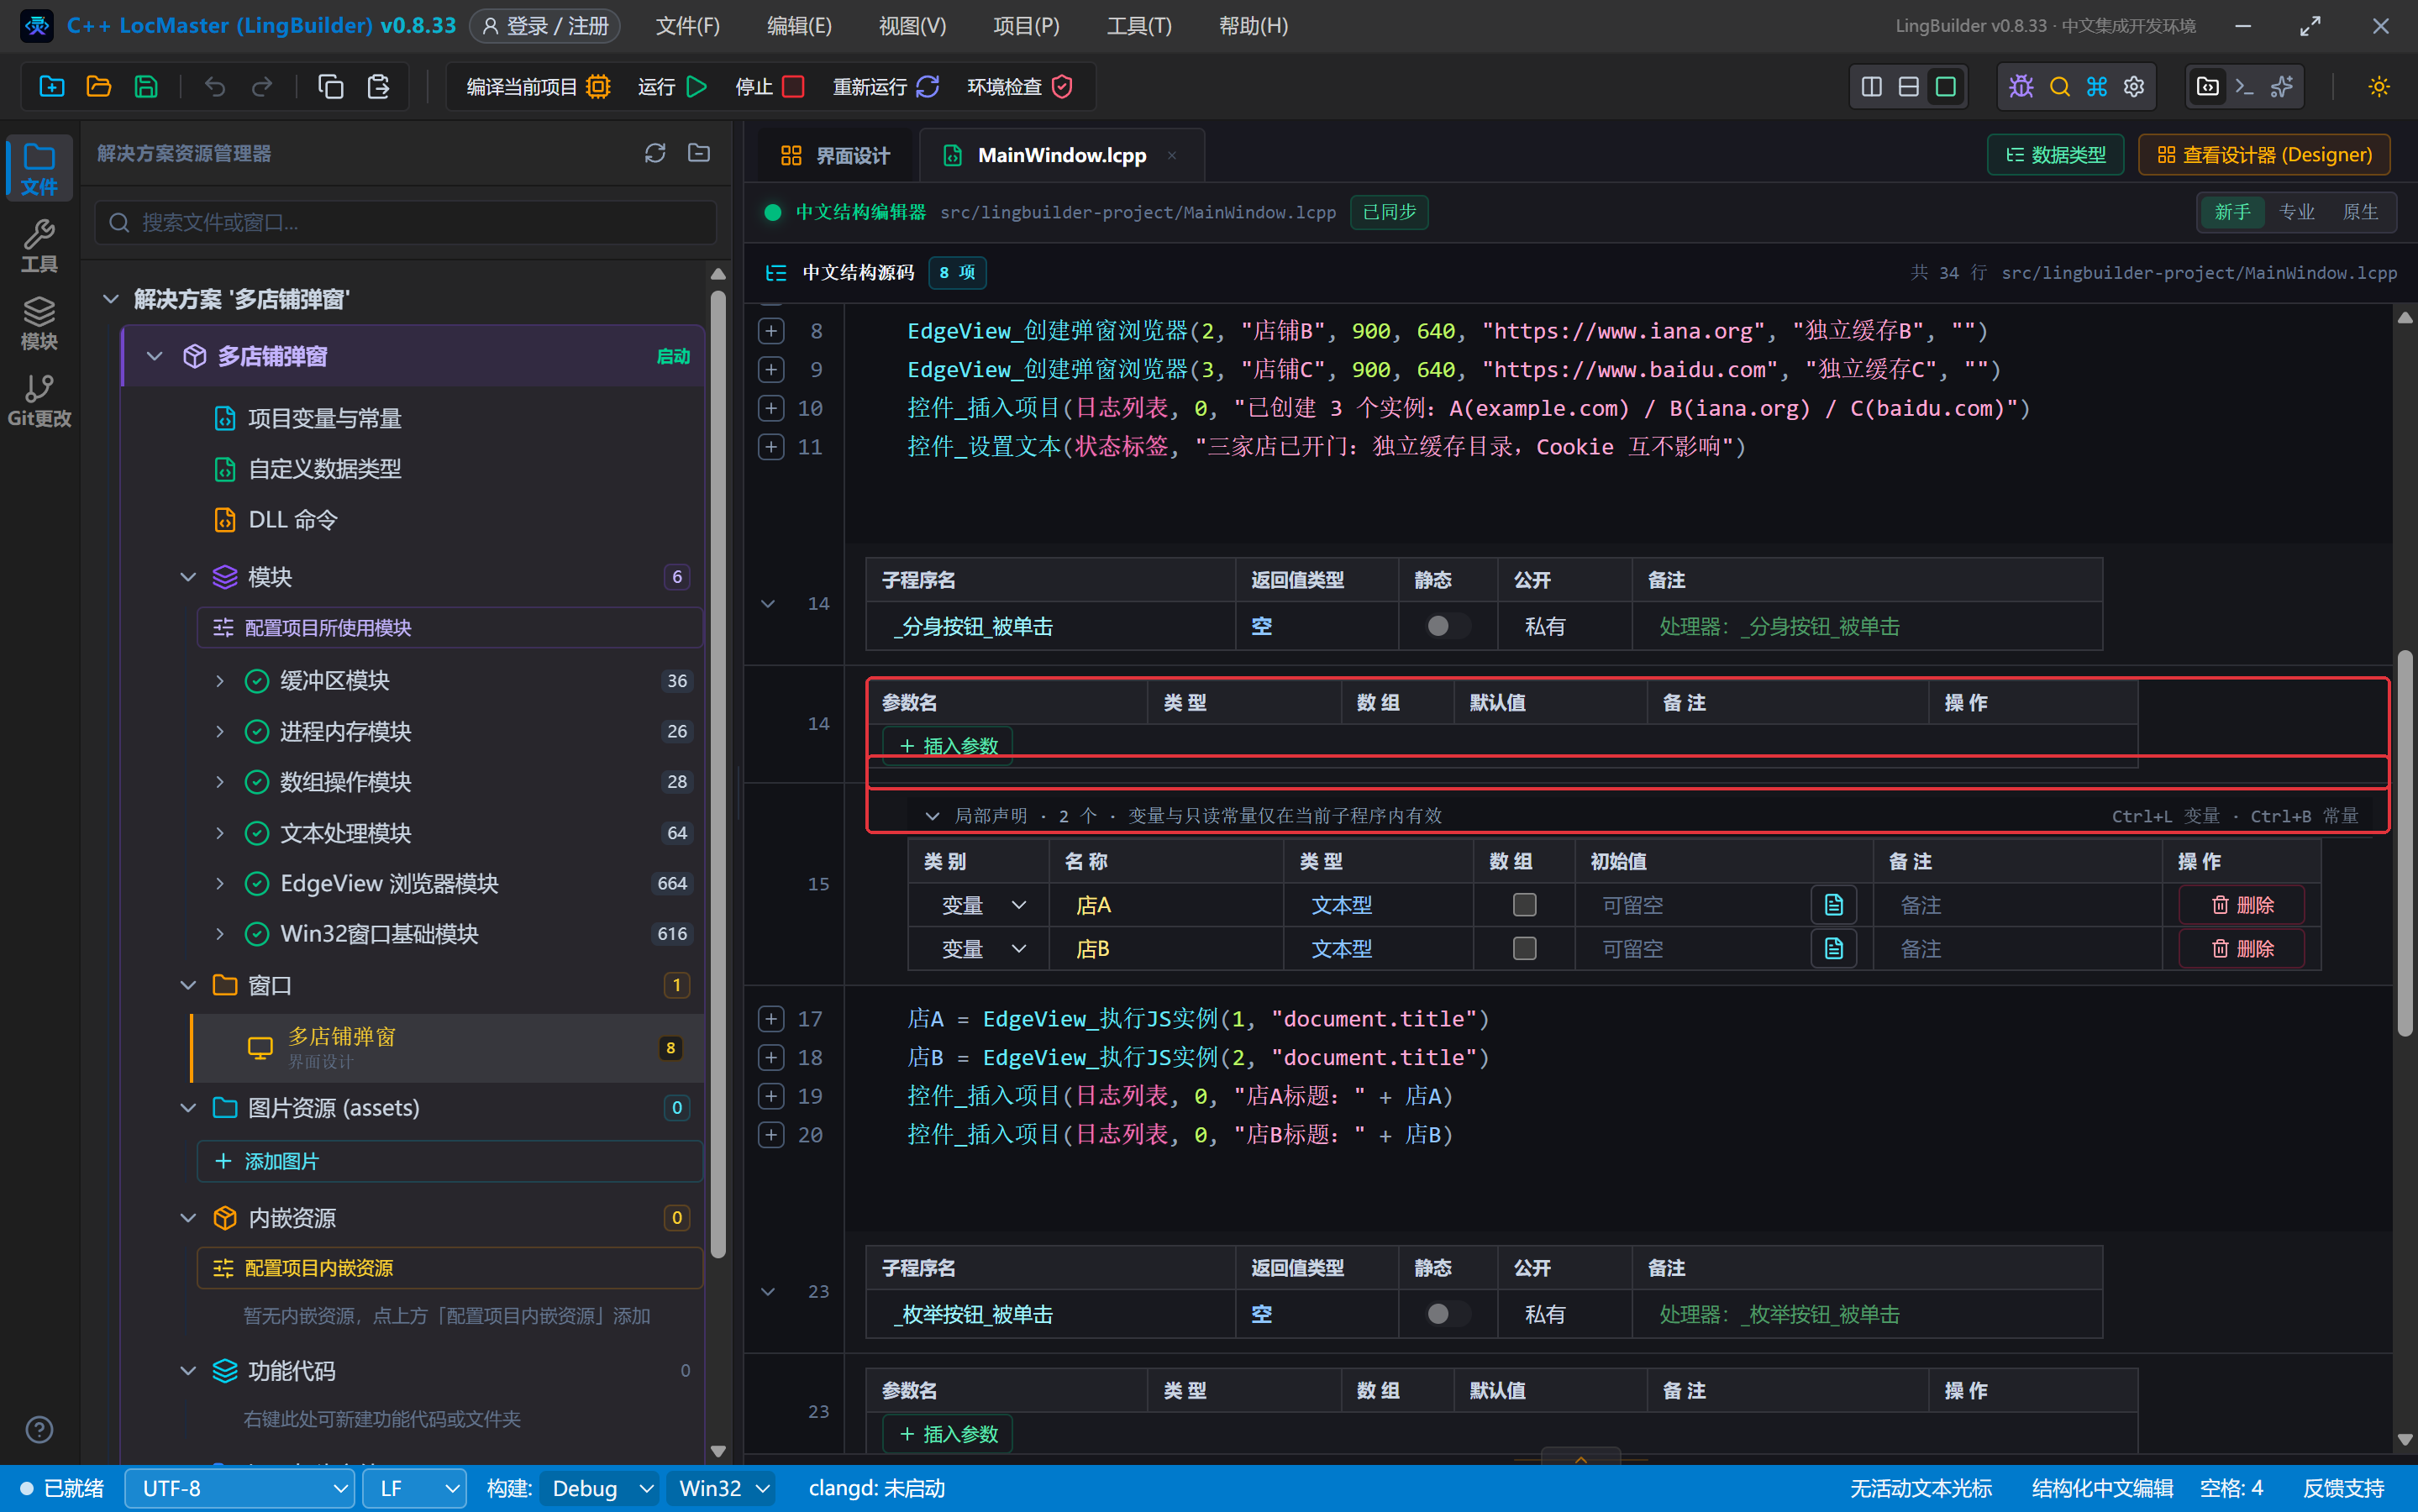Click search files or windows field
This screenshot has height=1512, width=2418.
pos(406,222)
